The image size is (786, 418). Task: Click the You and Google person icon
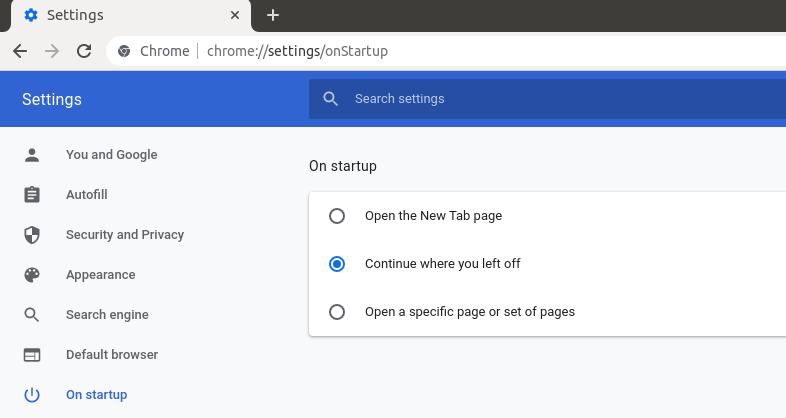[x=32, y=155]
